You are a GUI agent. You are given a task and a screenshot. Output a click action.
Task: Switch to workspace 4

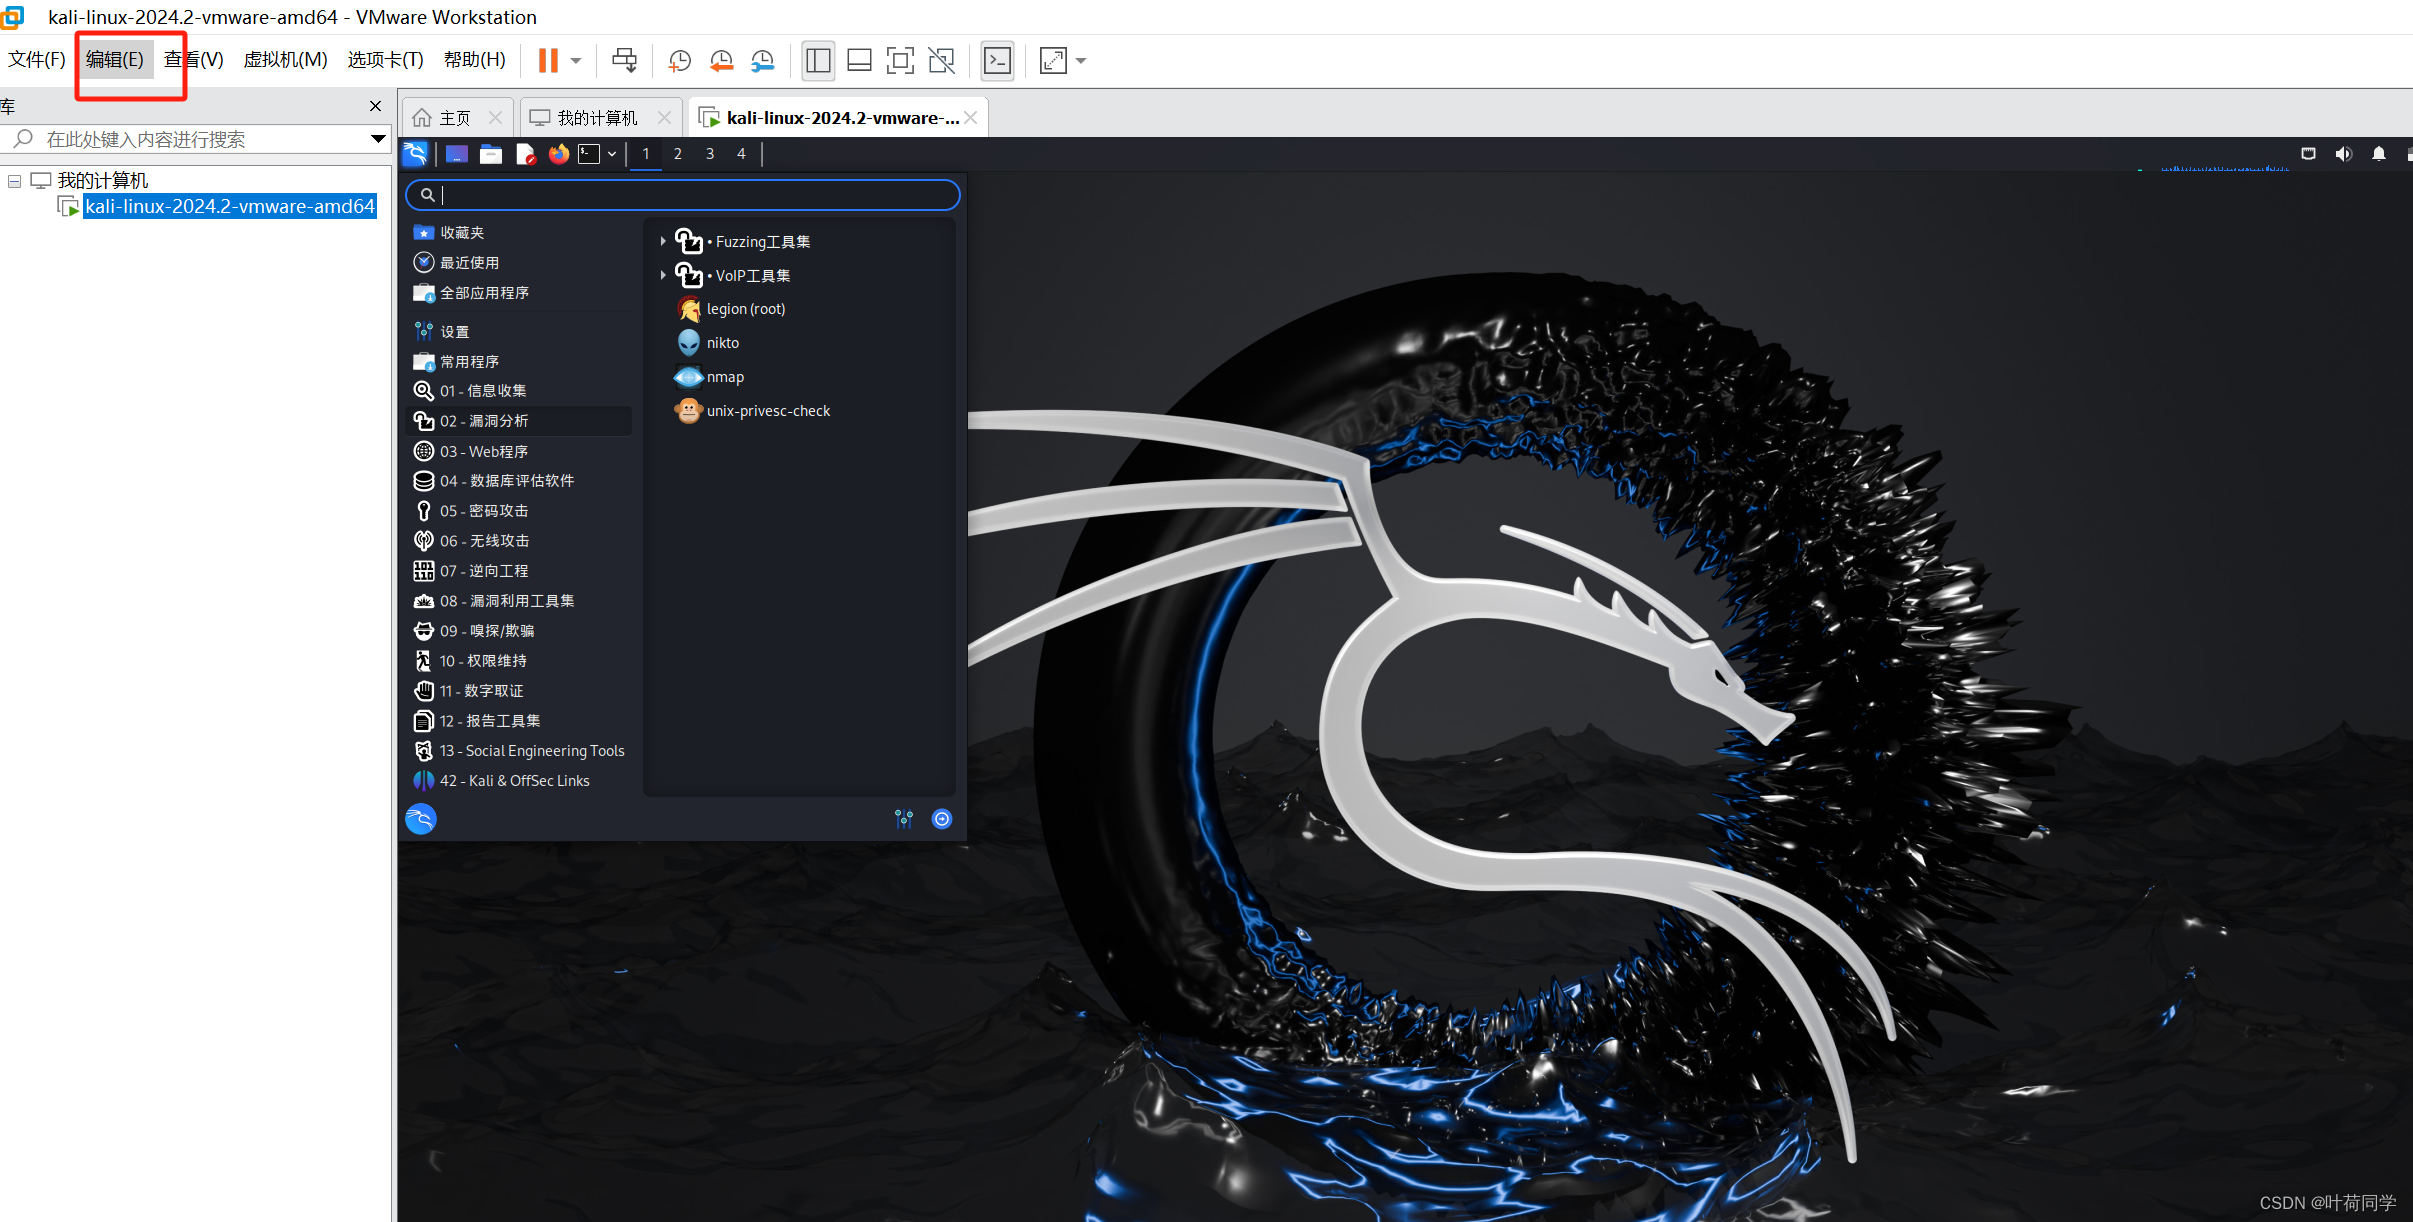pyautogui.click(x=741, y=154)
